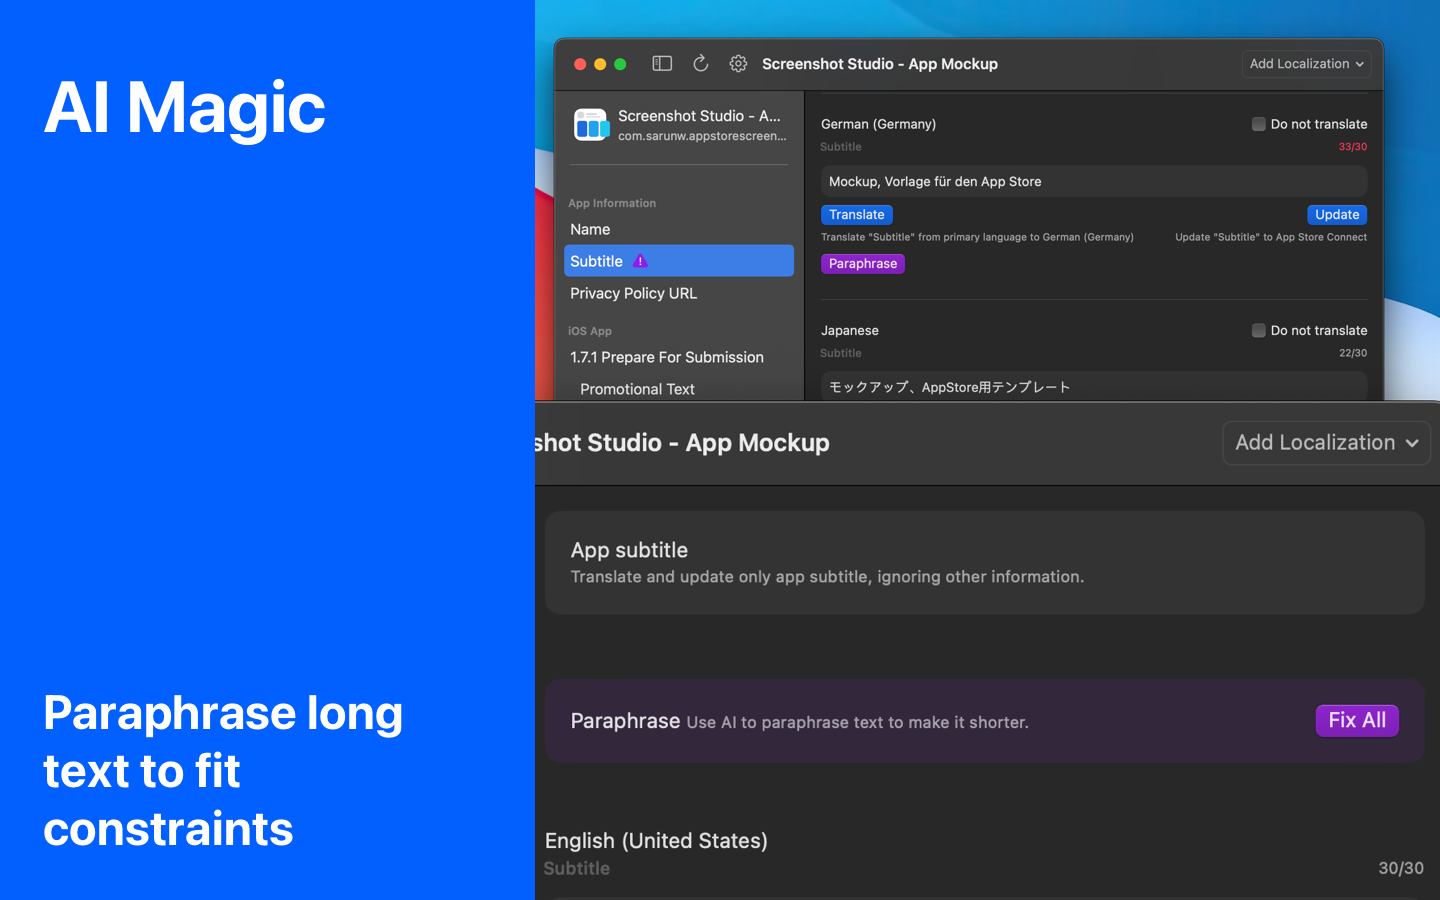Click the purple Paraphrase button under German

coord(863,264)
